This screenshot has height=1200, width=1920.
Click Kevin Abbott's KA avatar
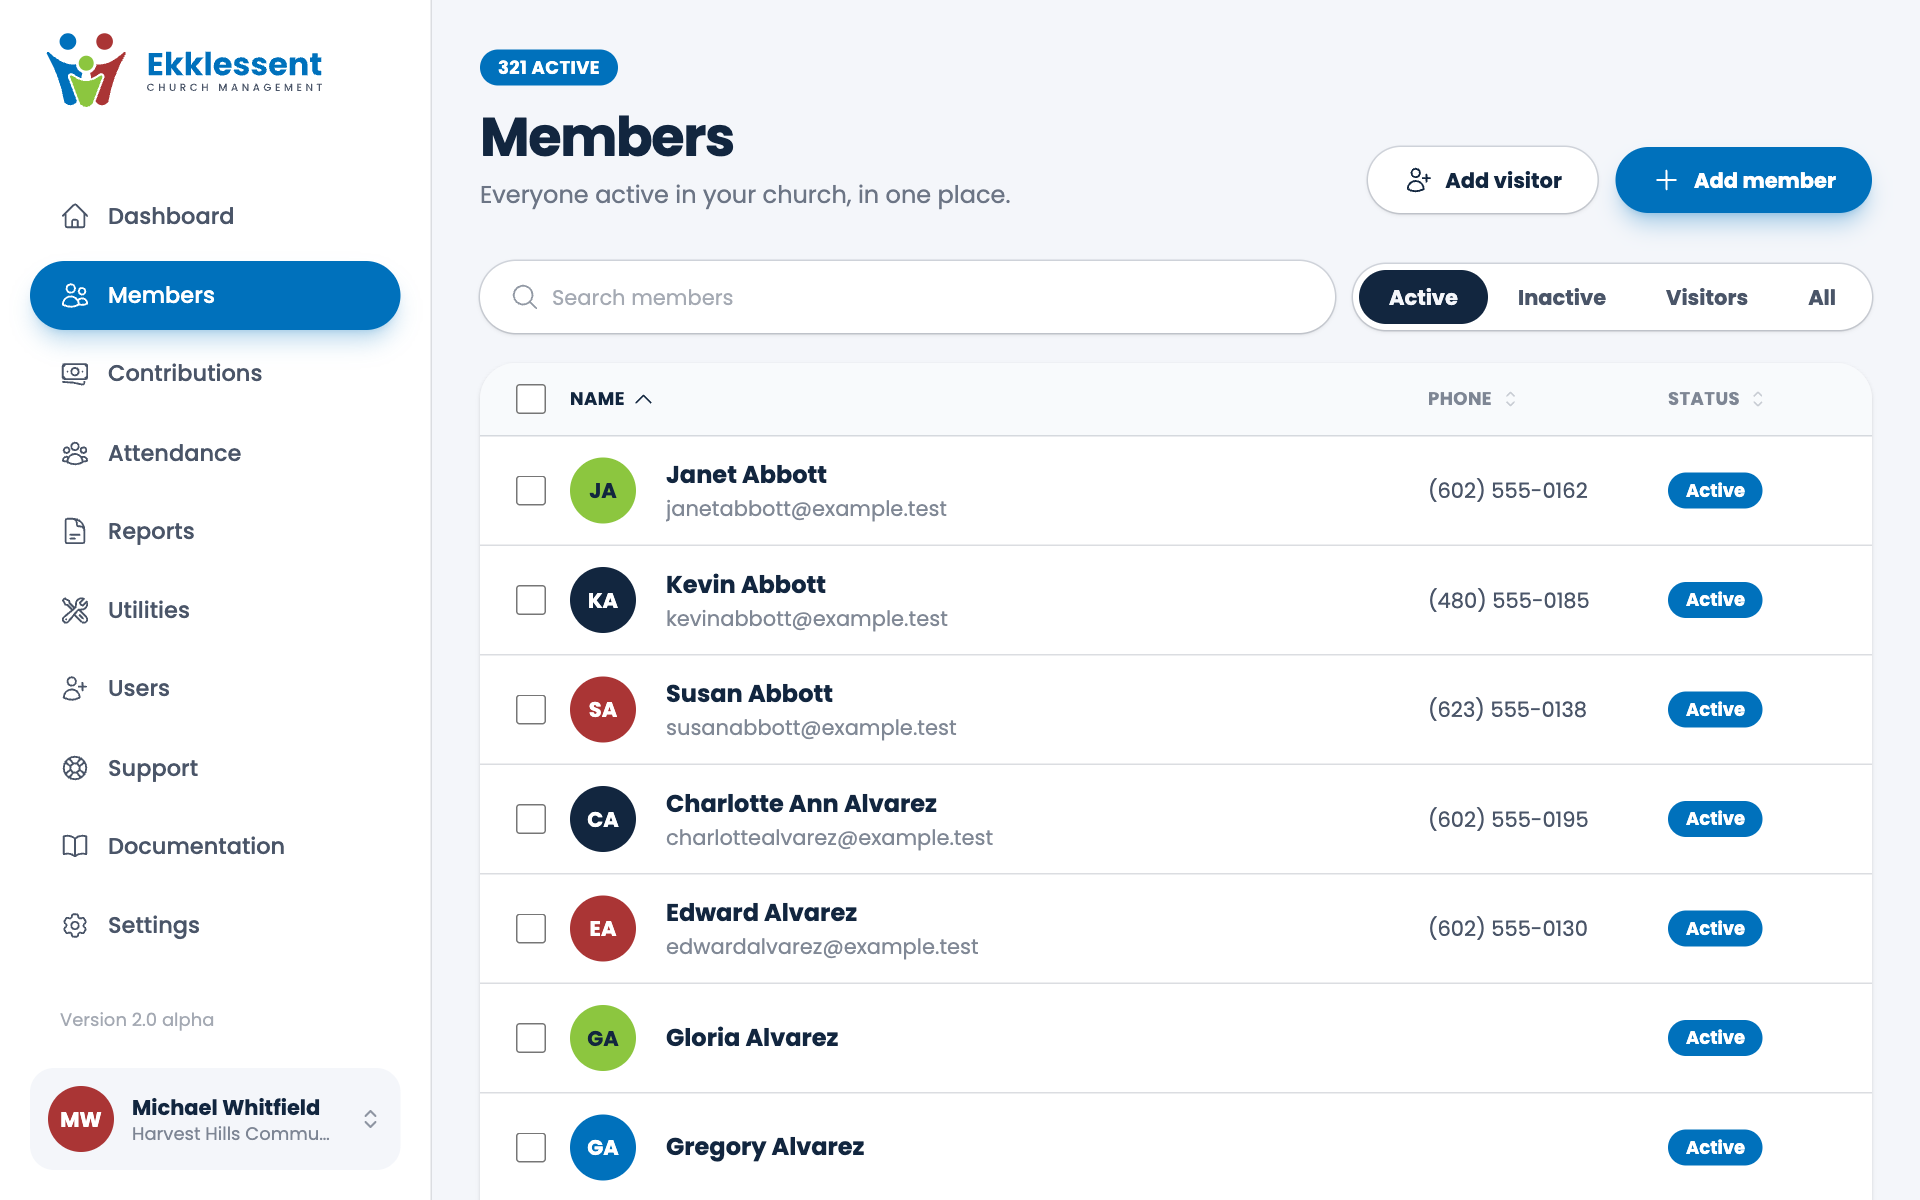[x=603, y=600]
